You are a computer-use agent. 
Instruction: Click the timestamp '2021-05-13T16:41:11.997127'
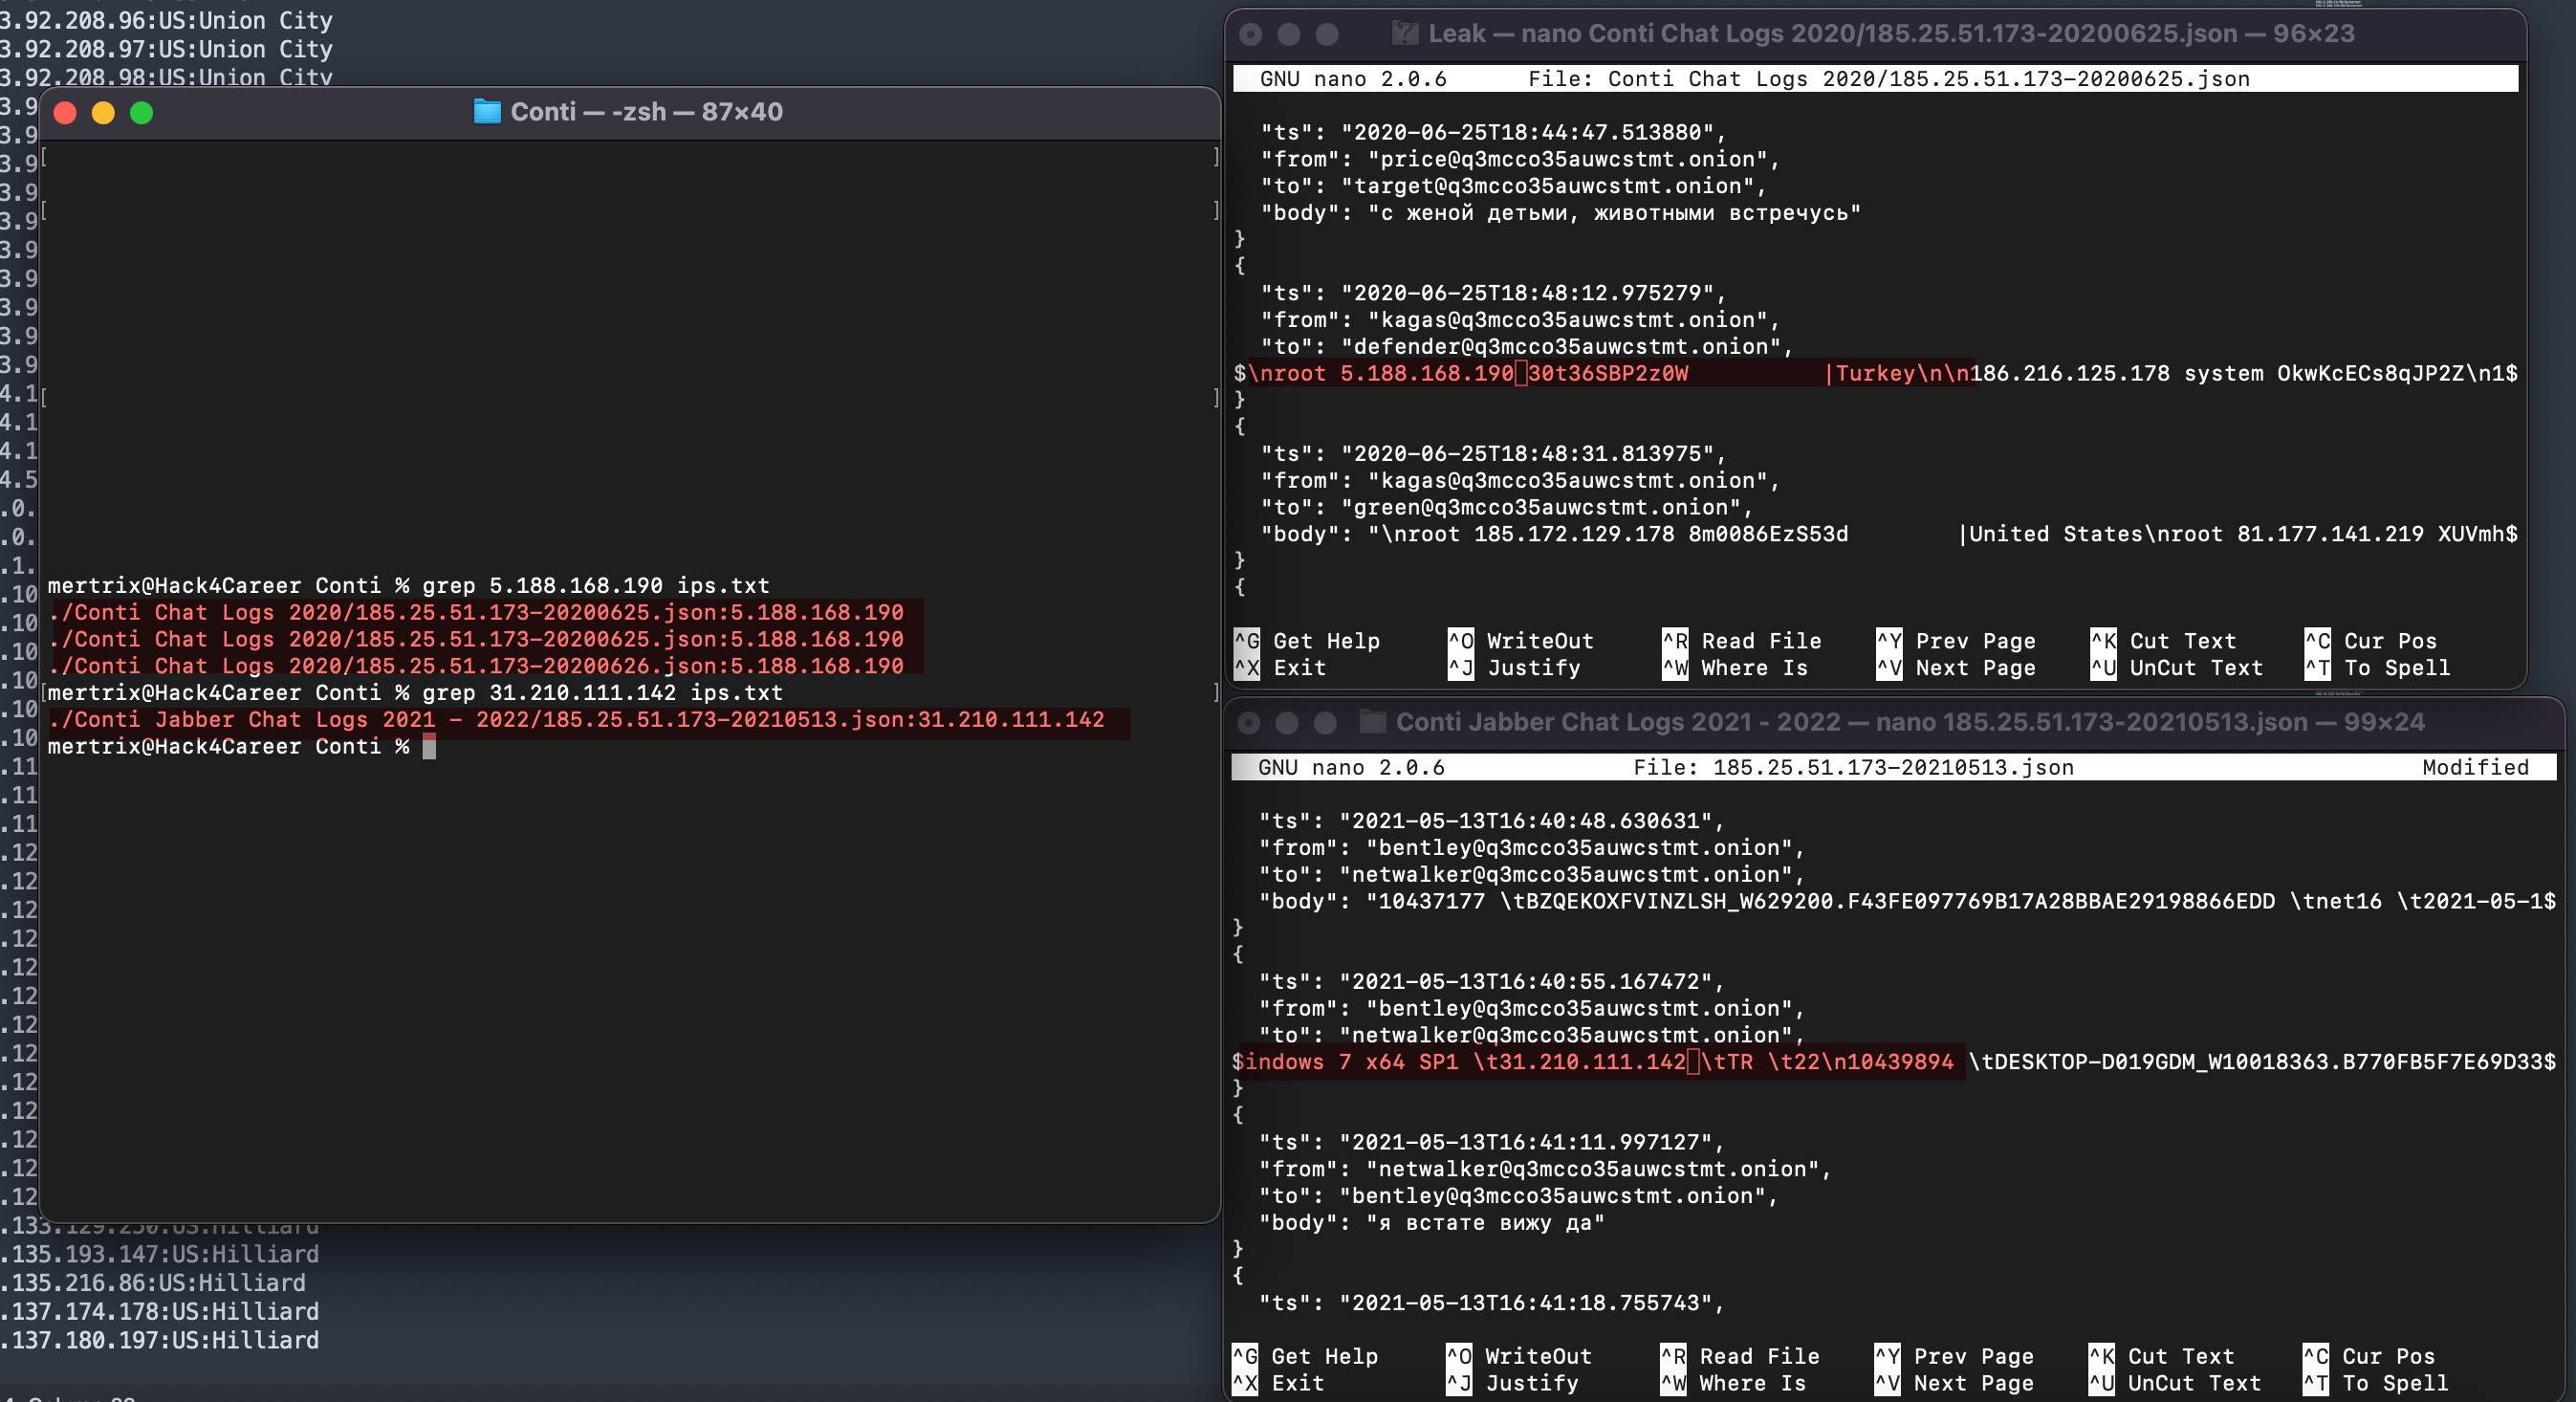click(x=1525, y=1142)
